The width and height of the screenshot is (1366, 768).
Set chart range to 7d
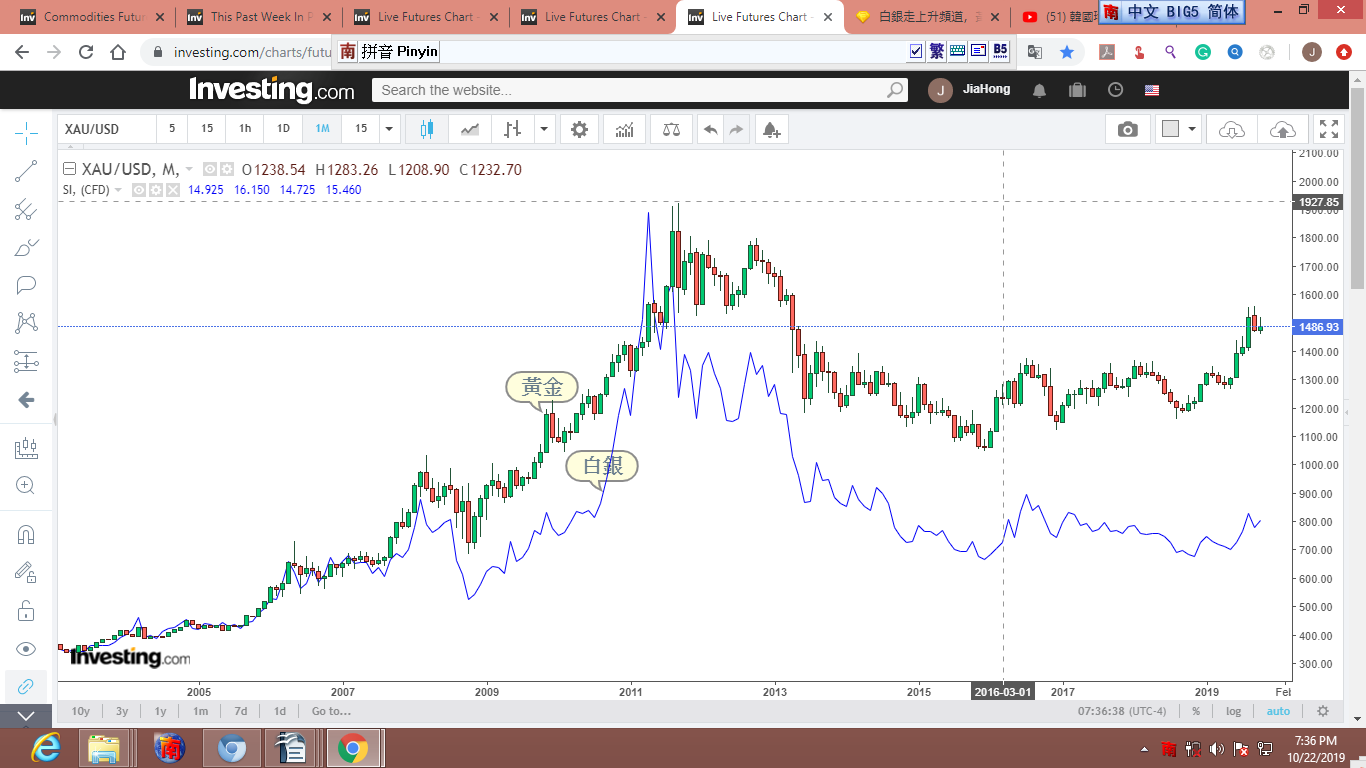pyautogui.click(x=241, y=712)
